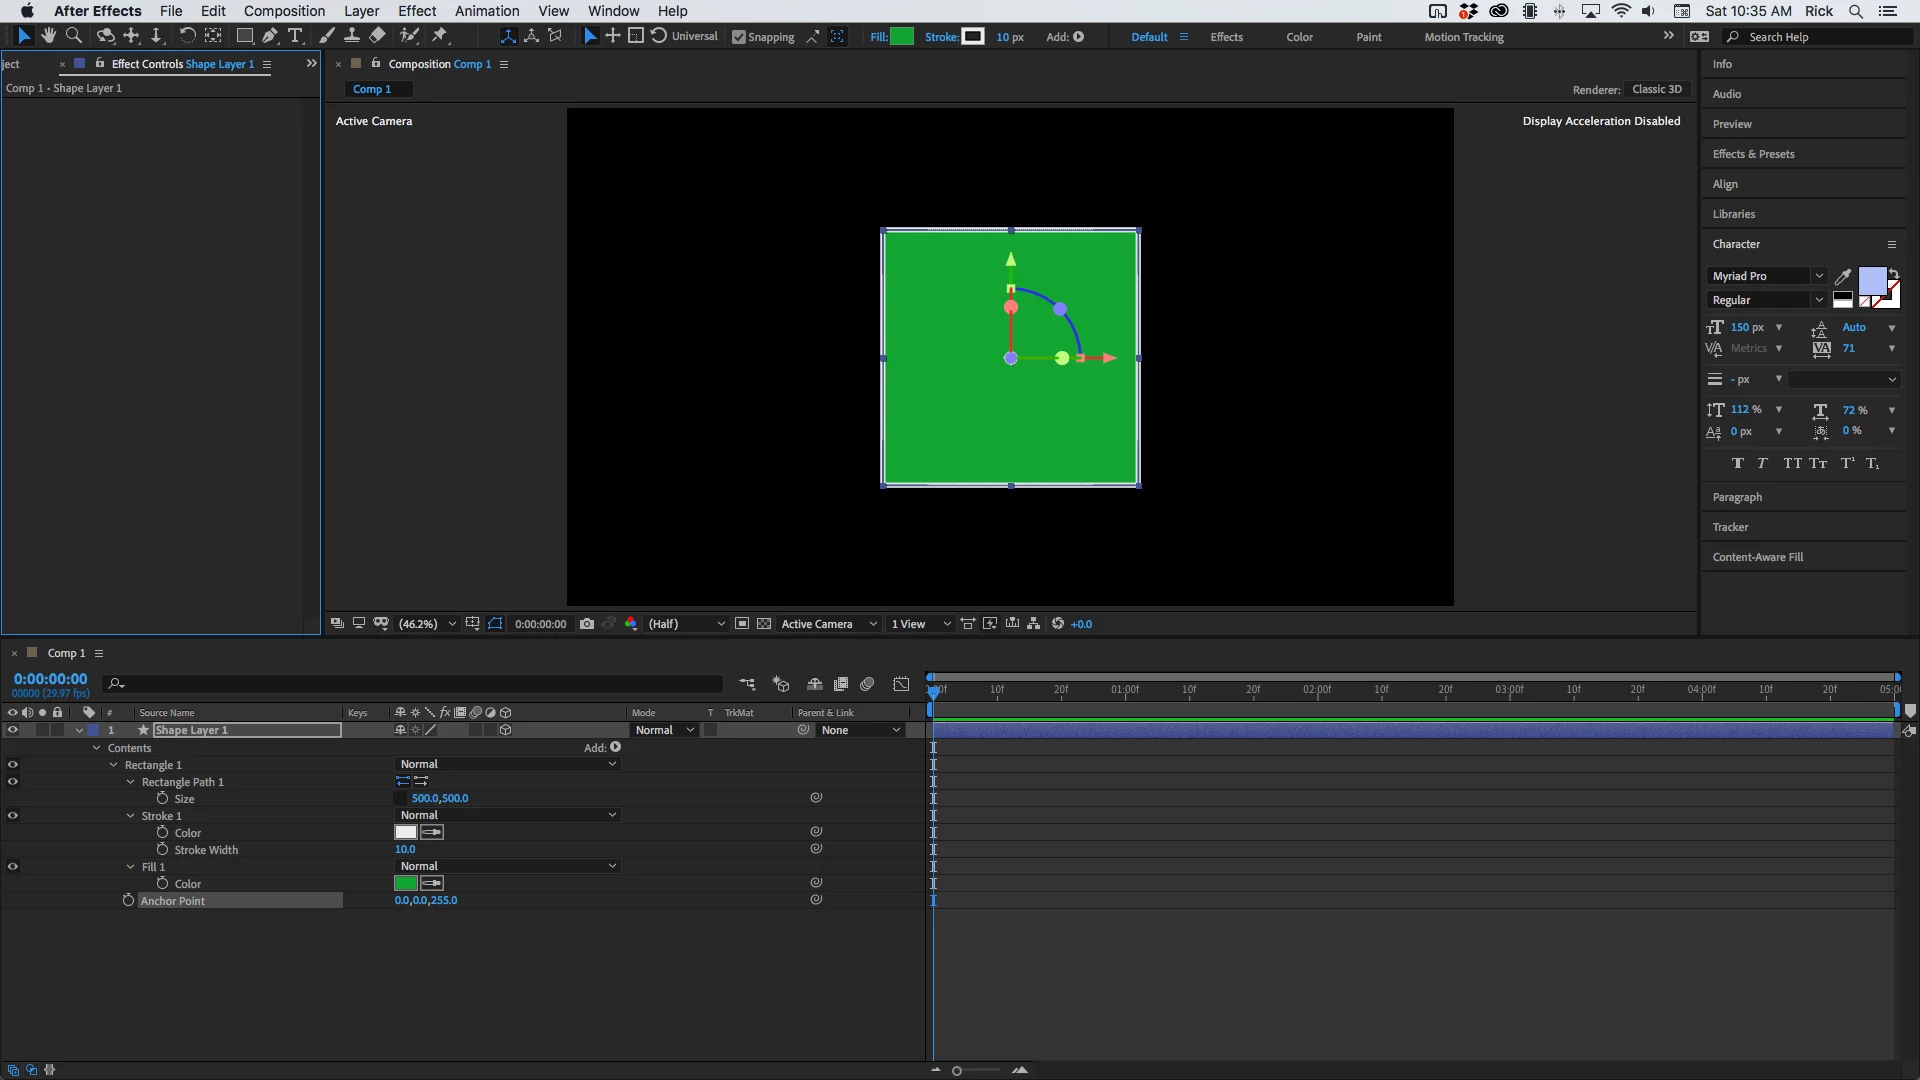Select the Horizontal Type tool
Viewport: 1920px width, 1080px height.
click(x=295, y=36)
